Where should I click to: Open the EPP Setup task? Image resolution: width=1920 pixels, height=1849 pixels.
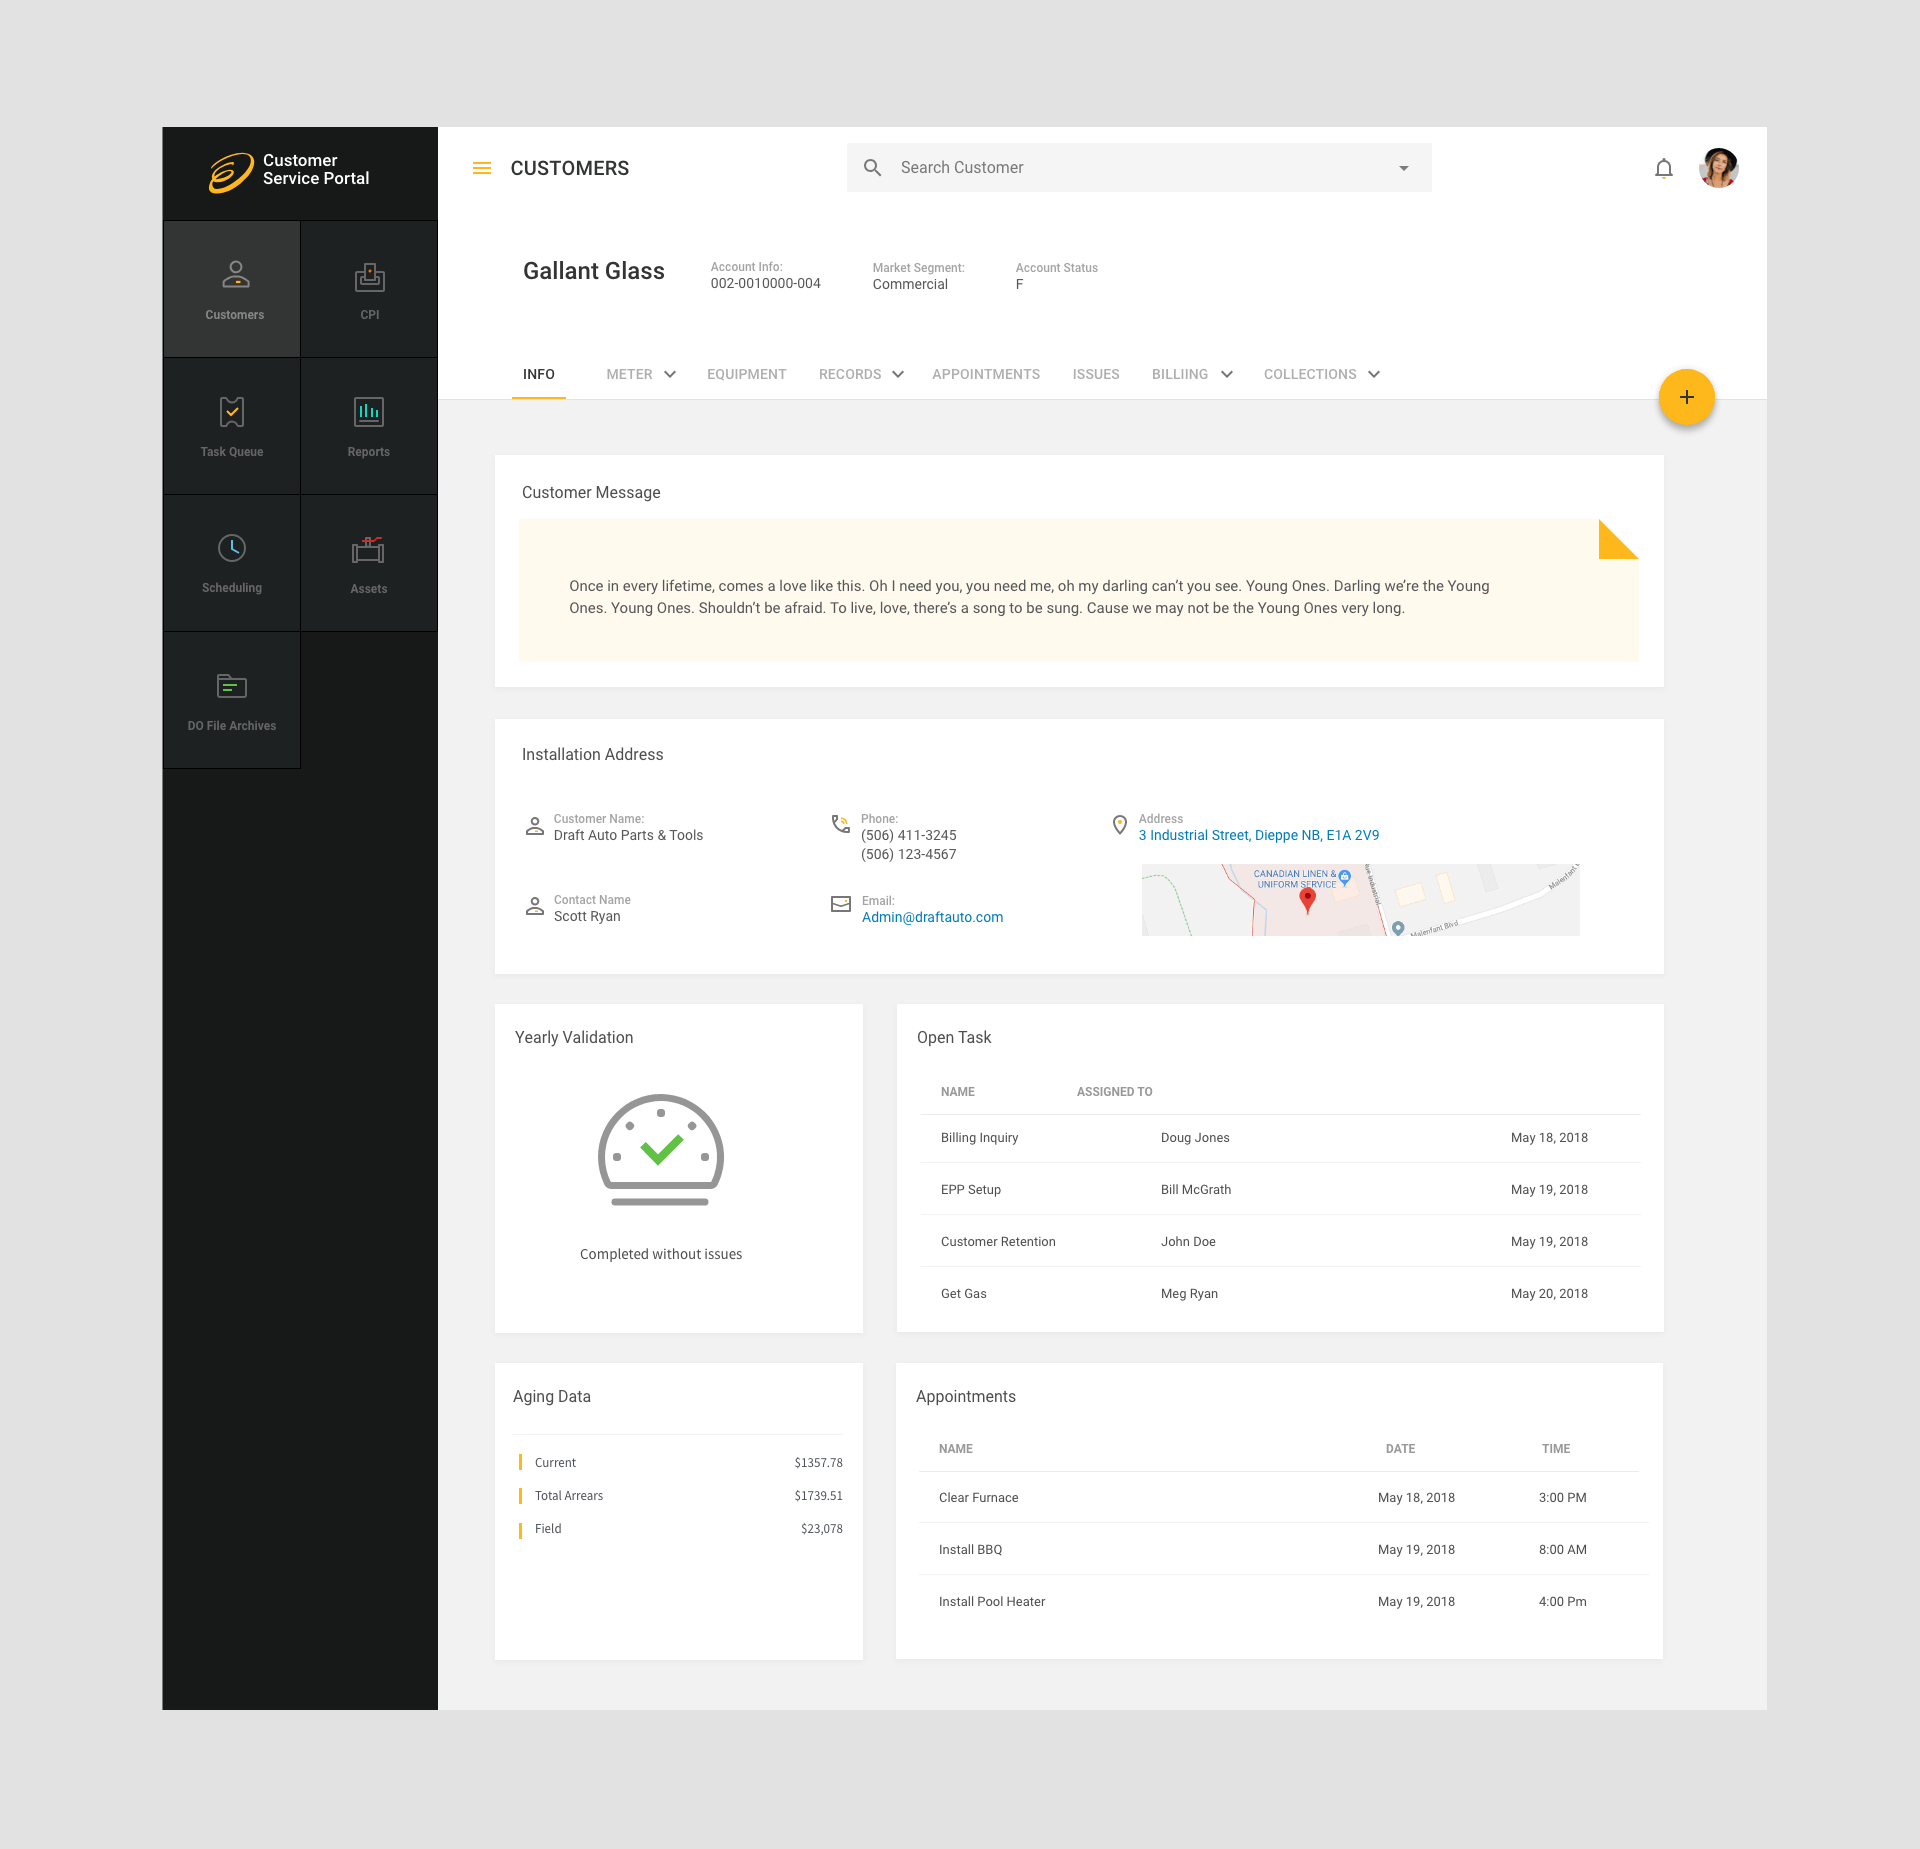[x=1280, y=1190]
